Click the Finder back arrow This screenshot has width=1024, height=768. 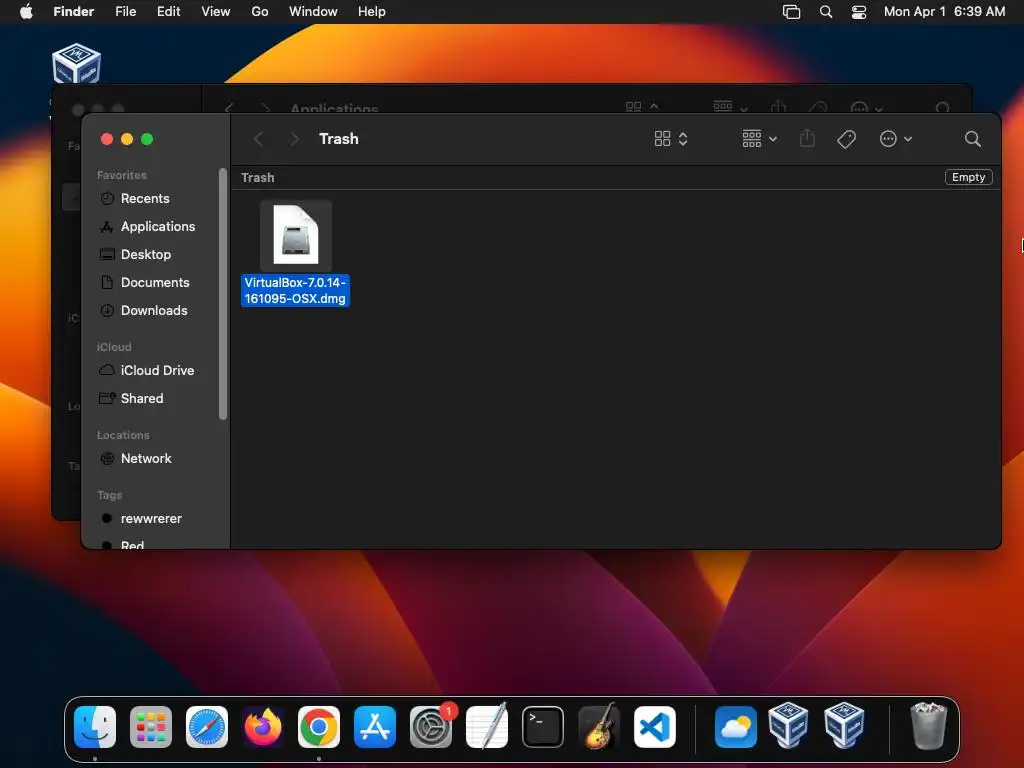click(x=259, y=139)
